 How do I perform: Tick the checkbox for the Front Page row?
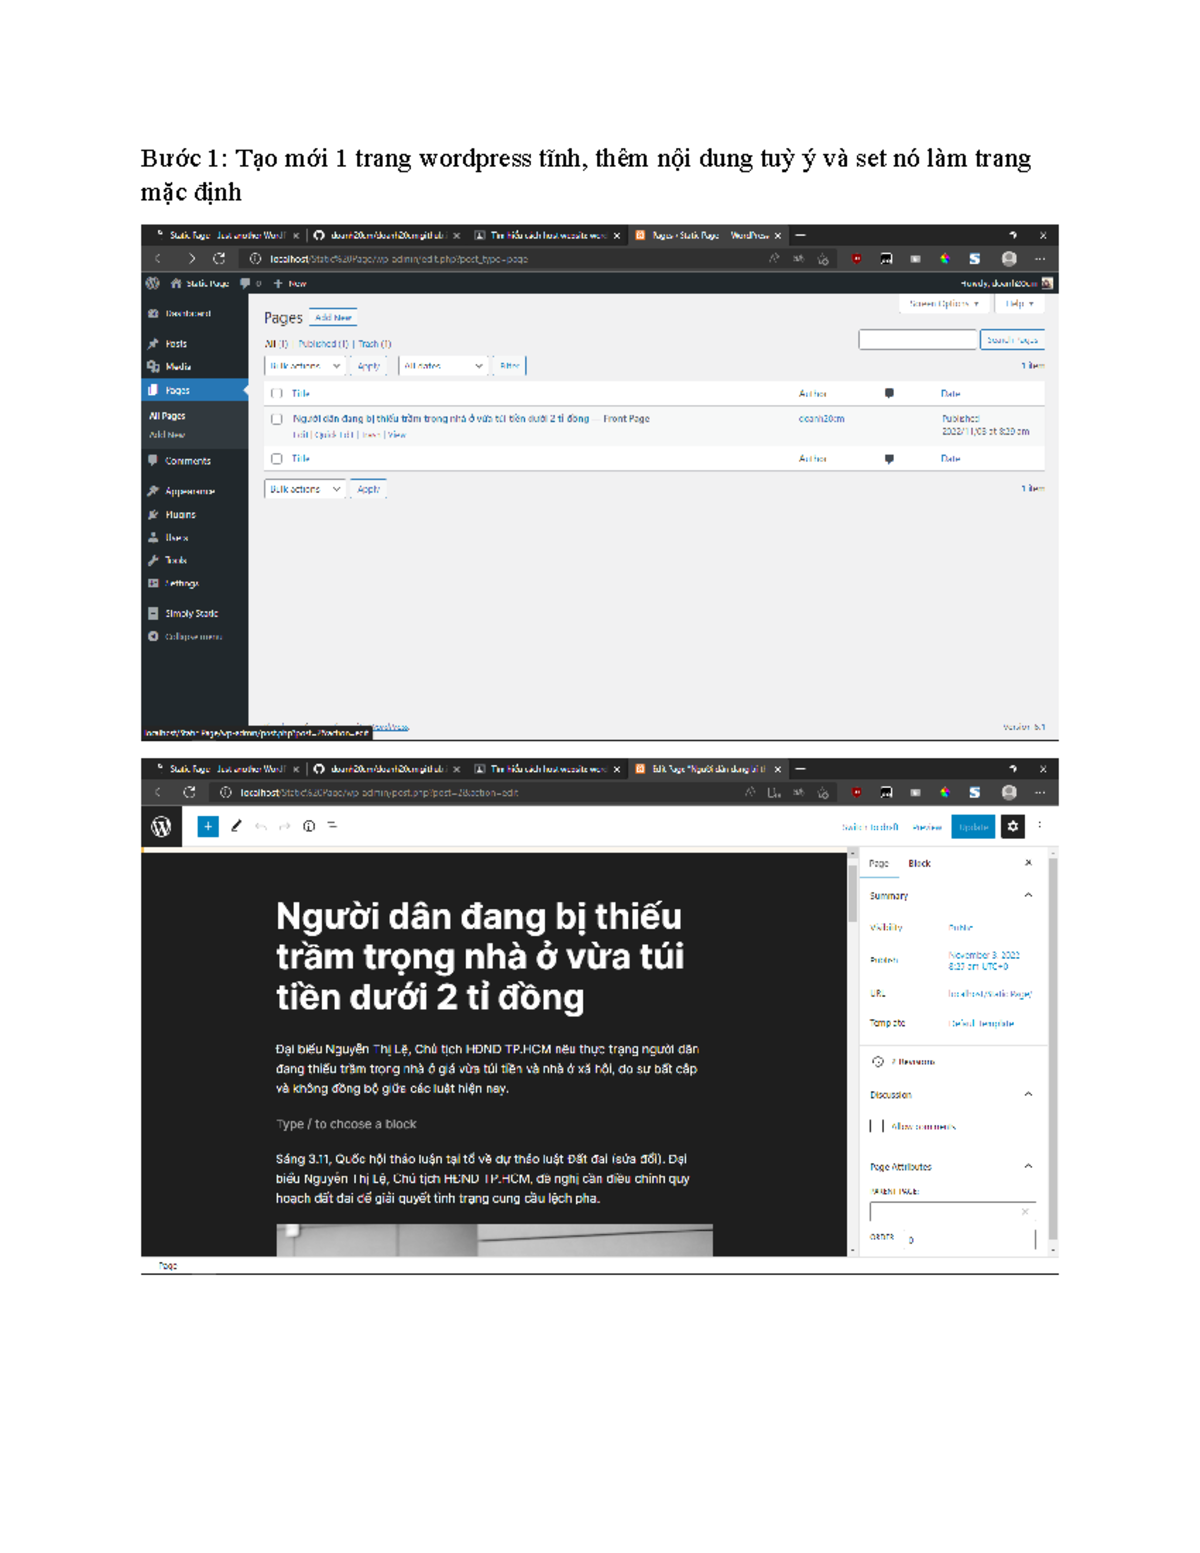(x=277, y=420)
